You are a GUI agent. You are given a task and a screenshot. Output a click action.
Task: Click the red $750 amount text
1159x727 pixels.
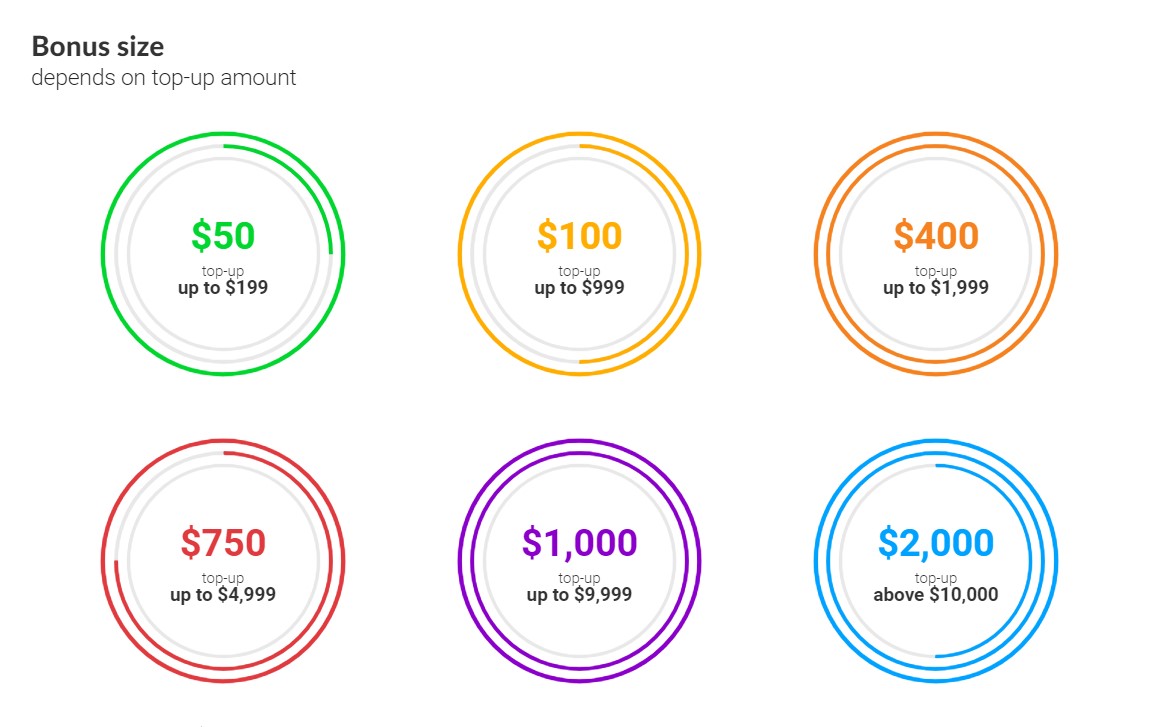(x=223, y=543)
